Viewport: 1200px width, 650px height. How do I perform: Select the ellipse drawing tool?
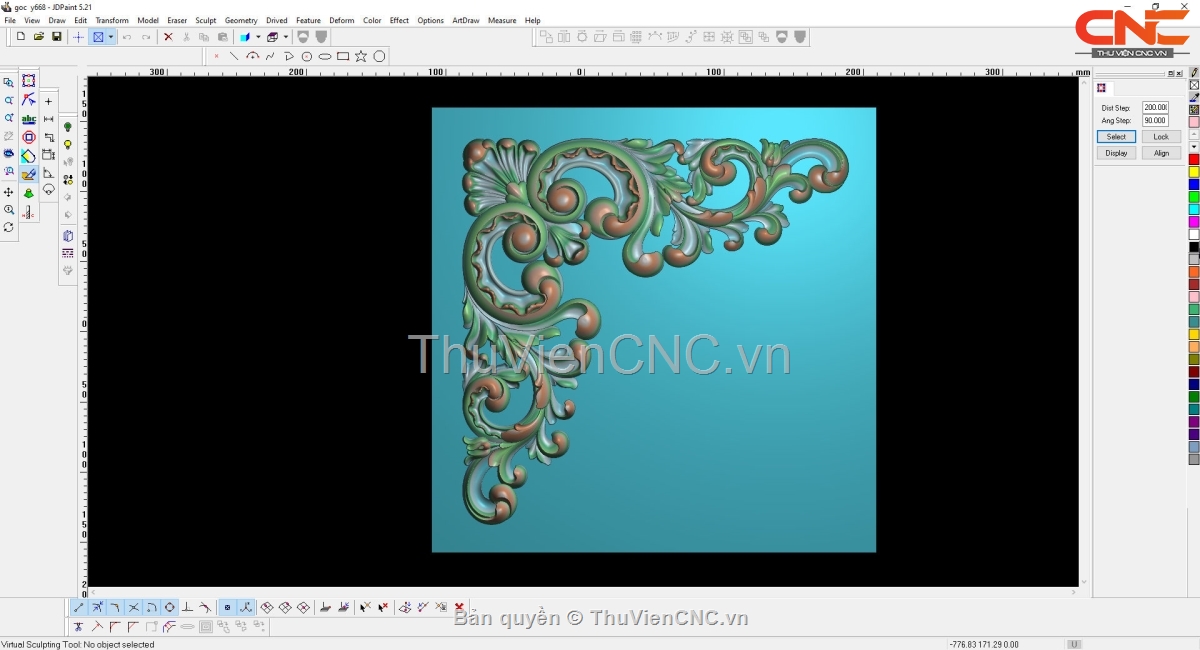click(x=325, y=57)
